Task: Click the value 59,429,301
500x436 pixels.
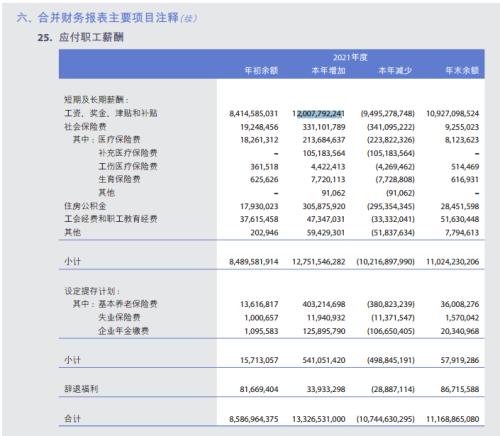Action: [326, 233]
